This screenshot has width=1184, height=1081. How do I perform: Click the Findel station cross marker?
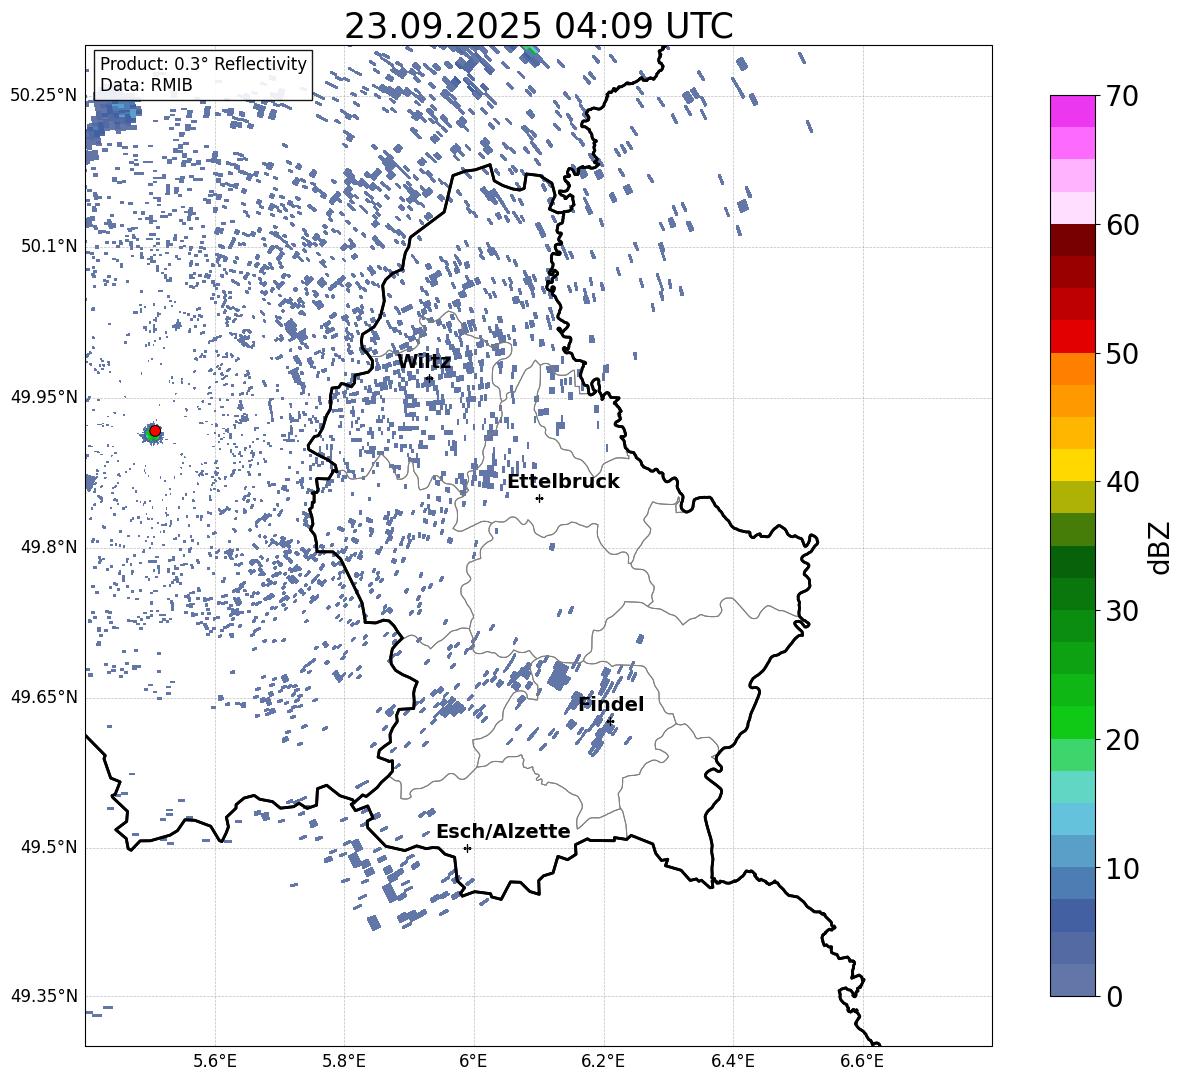point(610,722)
